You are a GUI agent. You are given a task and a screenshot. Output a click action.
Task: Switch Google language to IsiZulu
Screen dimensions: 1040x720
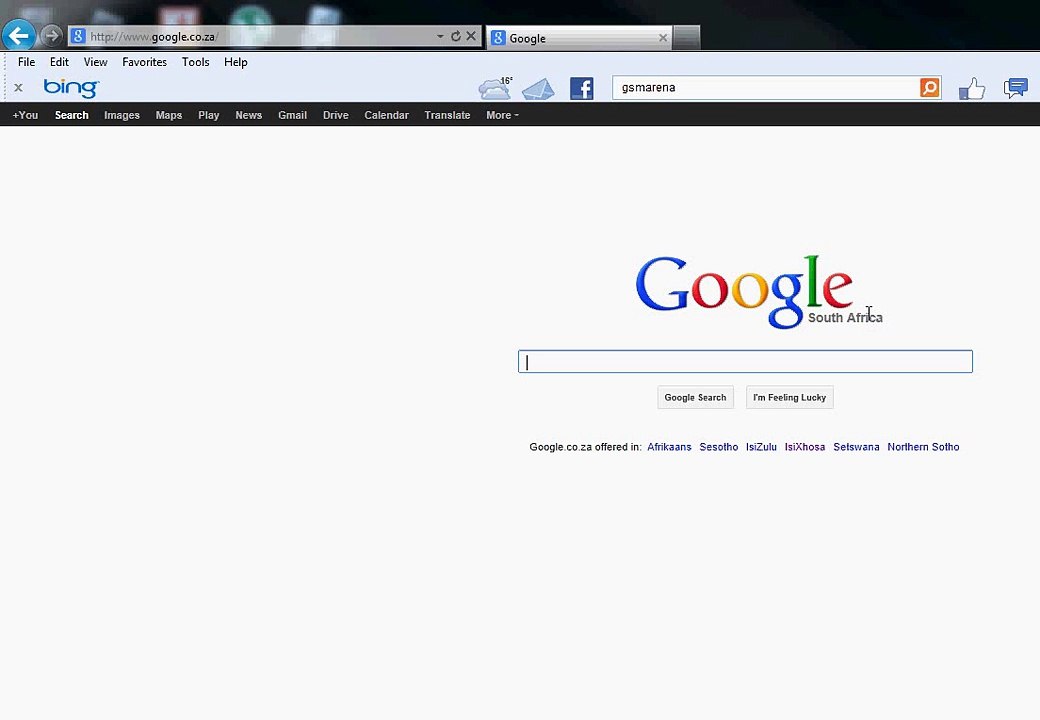click(761, 447)
